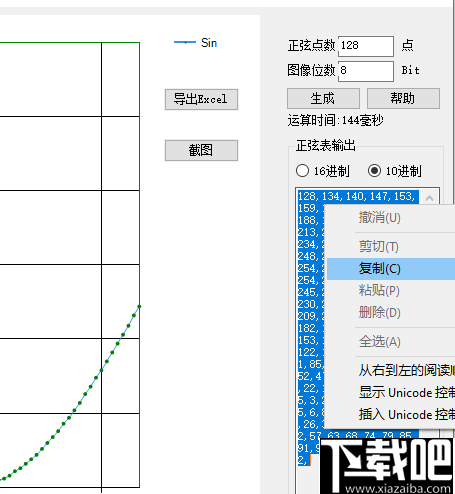Click the 导出Excel button
This screenshot has width=455, height=494.
tap(201, 99)
